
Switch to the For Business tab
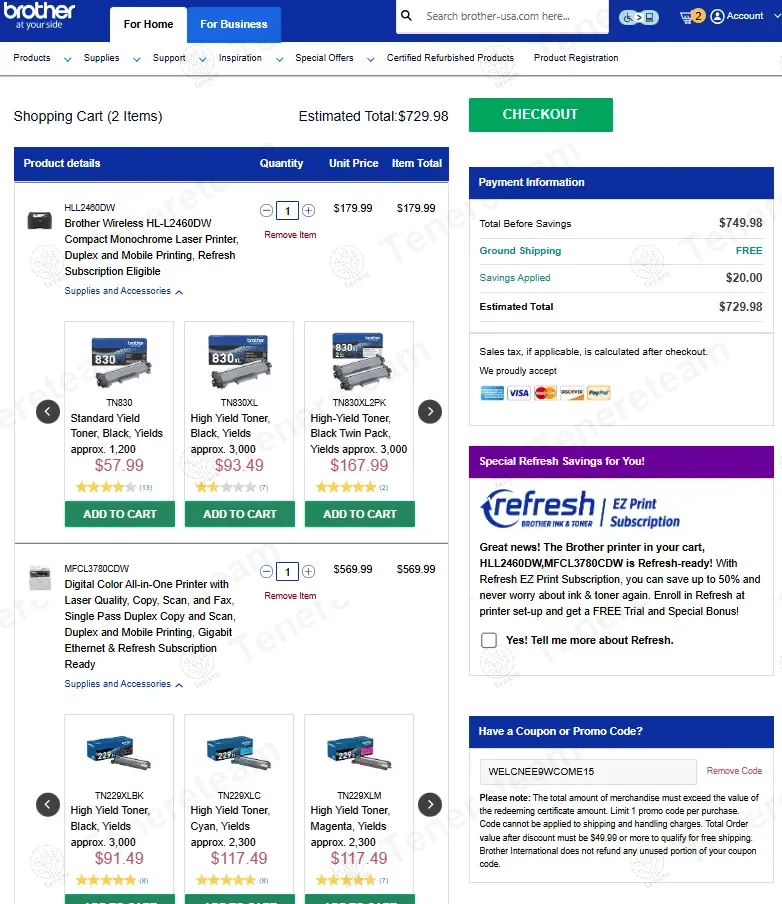point(234,24)
